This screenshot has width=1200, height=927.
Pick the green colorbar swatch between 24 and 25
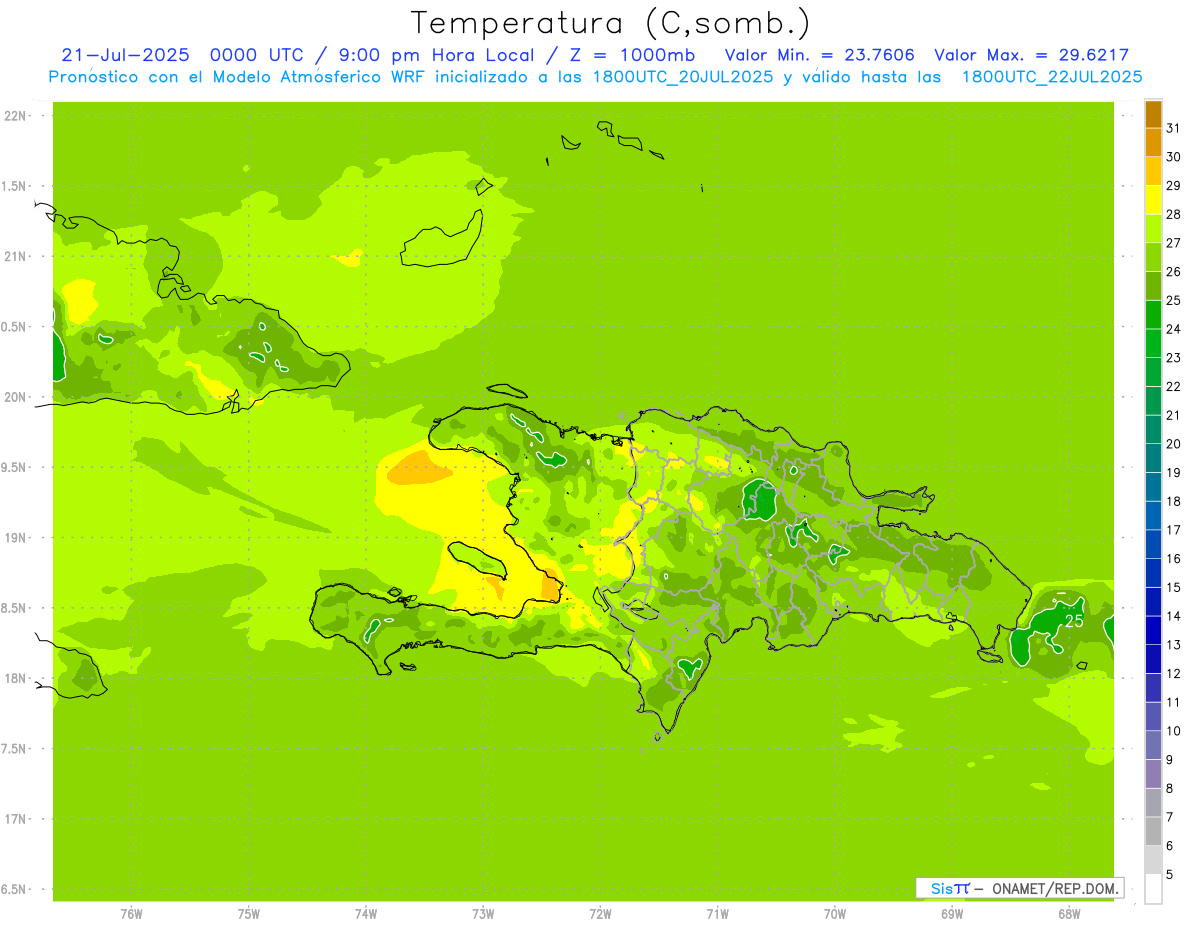click(1153, 315)
